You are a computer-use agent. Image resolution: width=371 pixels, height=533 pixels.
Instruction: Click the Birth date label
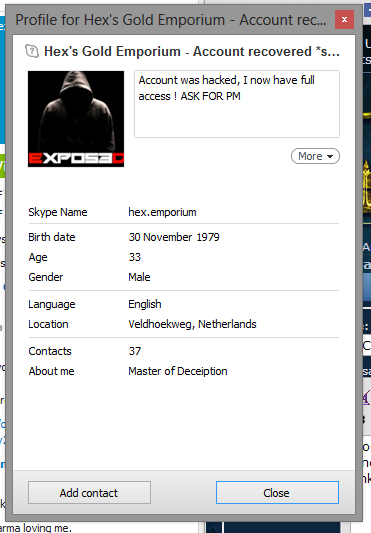(52, 237)
